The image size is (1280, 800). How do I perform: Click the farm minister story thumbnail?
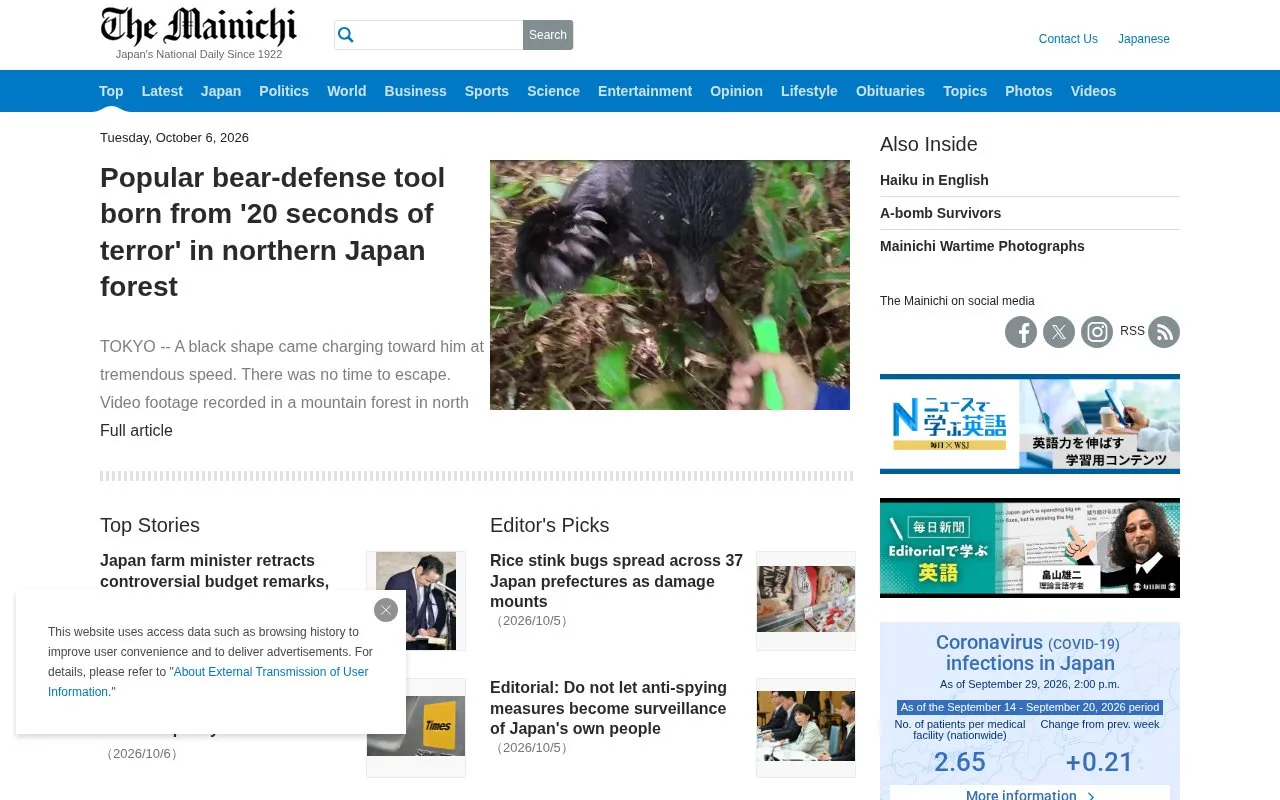(x=416, y=601)
